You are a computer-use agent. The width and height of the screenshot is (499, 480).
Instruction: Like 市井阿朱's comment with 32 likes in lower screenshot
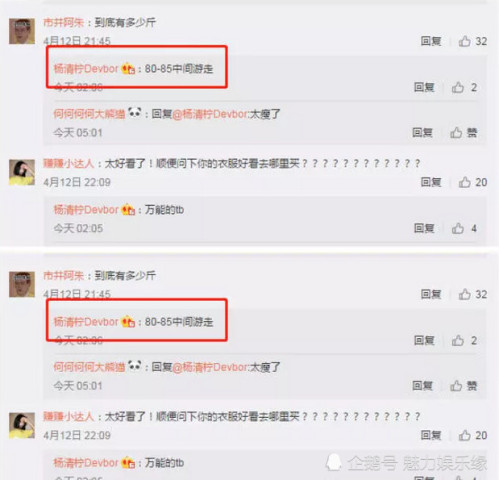(465, 294)
